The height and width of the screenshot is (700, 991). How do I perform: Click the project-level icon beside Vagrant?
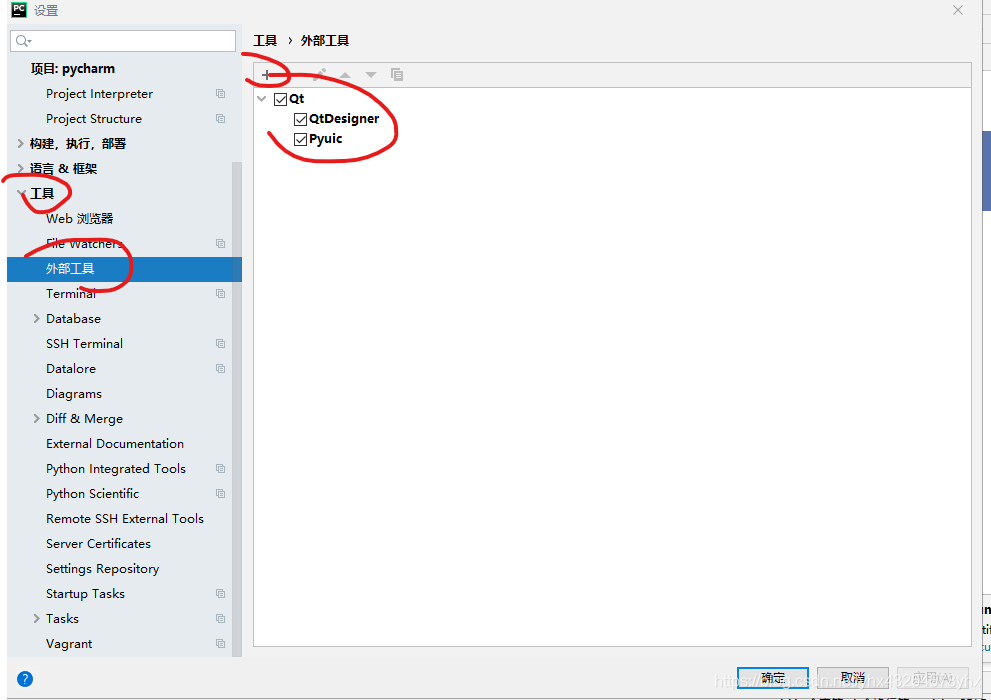click(221, 644)
